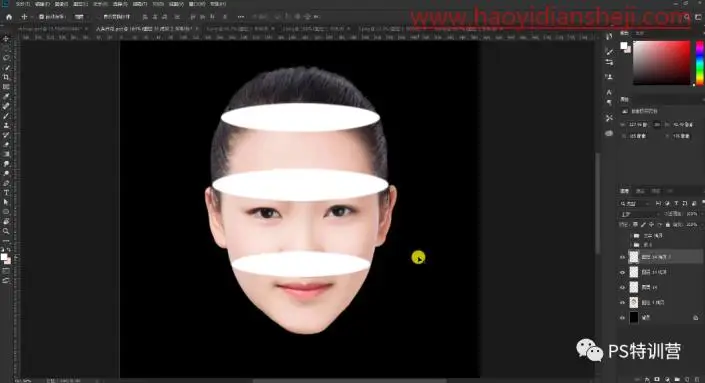The width and height of the screenshot is (705, 383).
Task: Select the Lasso tool
Action: point(6,58)
